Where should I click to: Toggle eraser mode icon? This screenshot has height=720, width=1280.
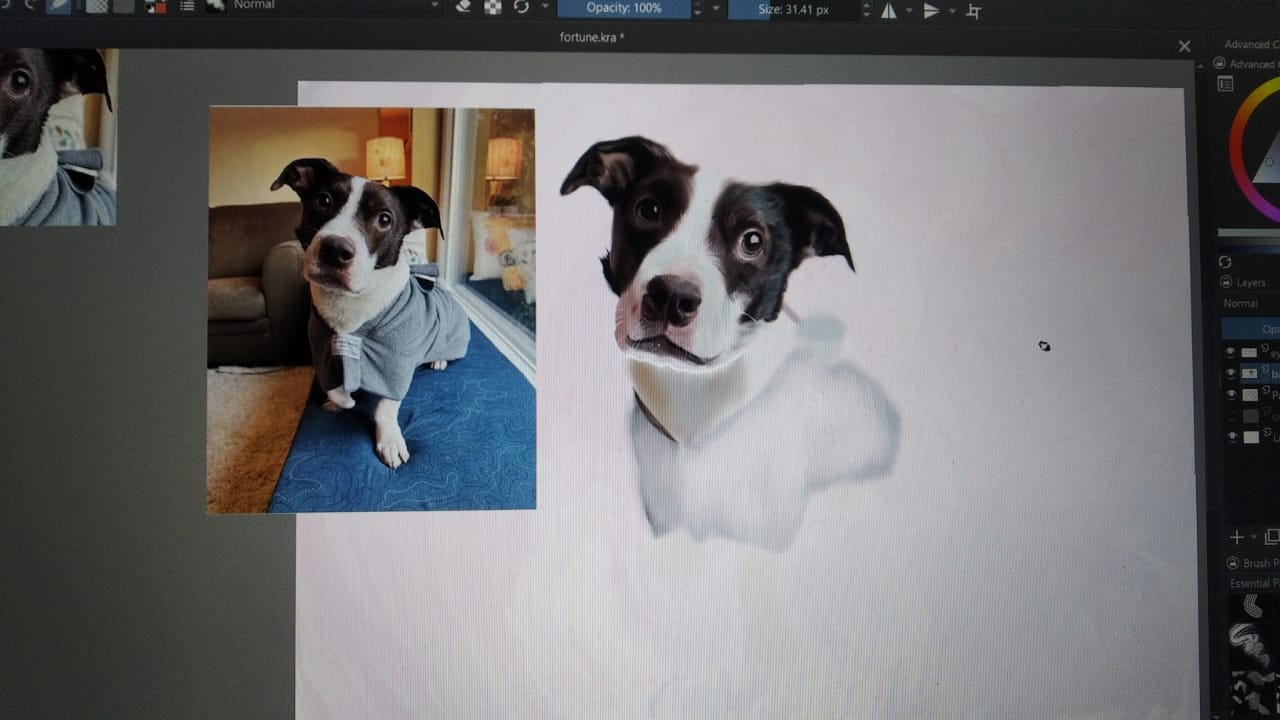462,6
